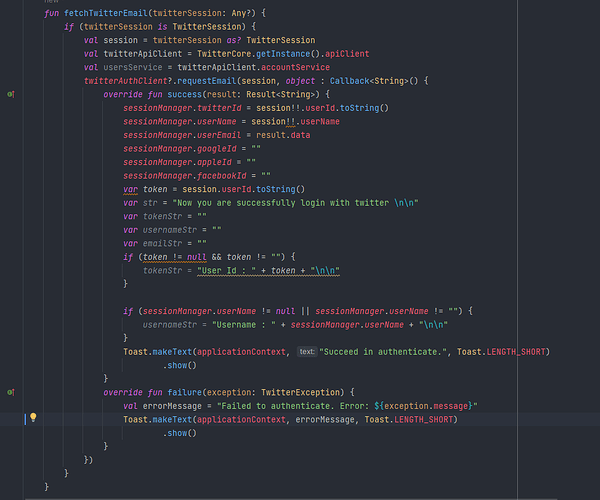Click twitterAuthClient before requestEmail
The width and height of the screenshot is (600, 500).
point(126,81)
